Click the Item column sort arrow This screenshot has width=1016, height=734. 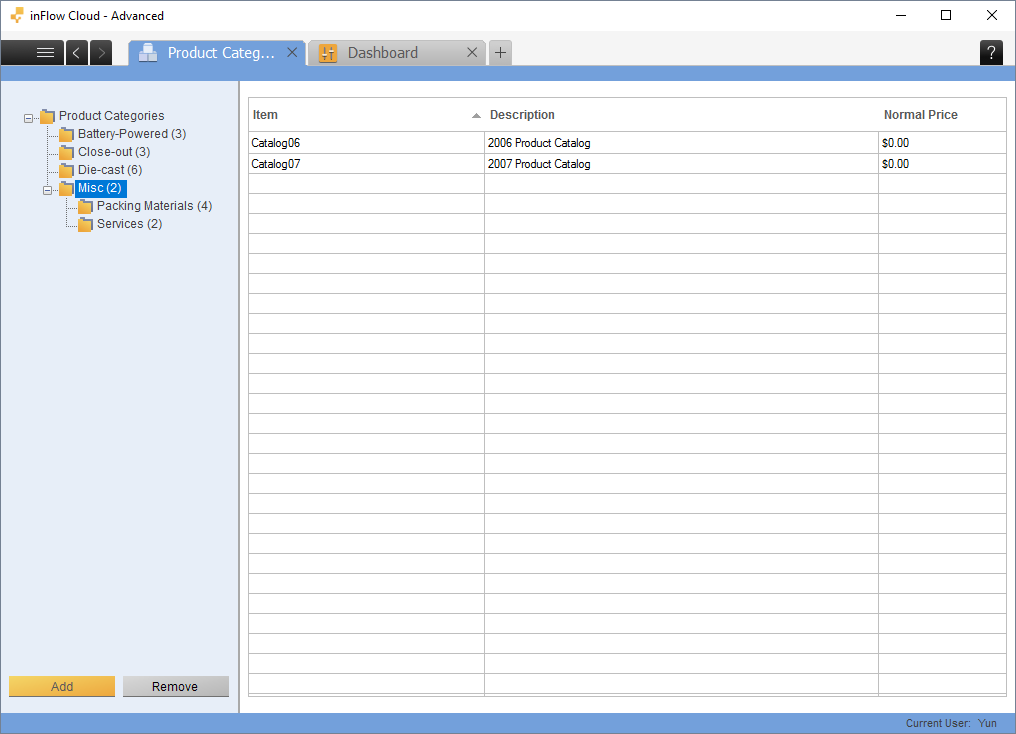(476, 115)
